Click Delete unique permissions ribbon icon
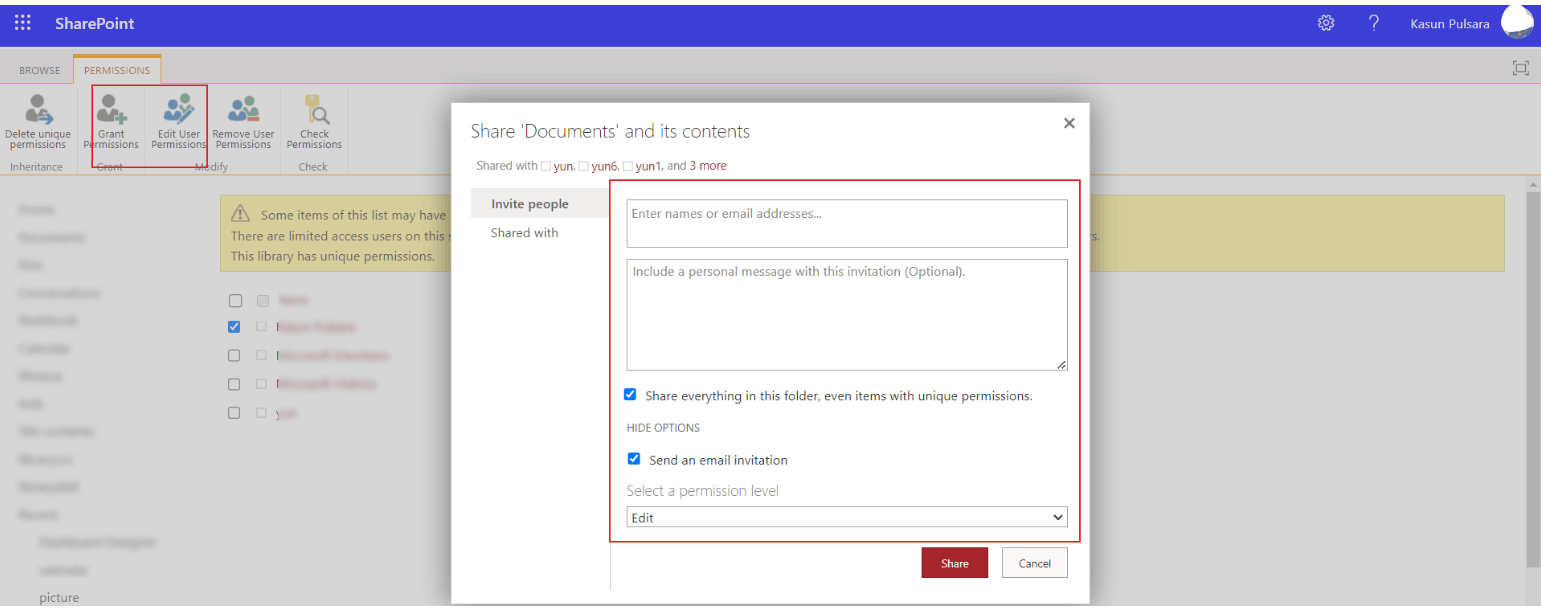Image resolution: width=1541 pixels, height=615 pixels. click(x=38, y=122)
